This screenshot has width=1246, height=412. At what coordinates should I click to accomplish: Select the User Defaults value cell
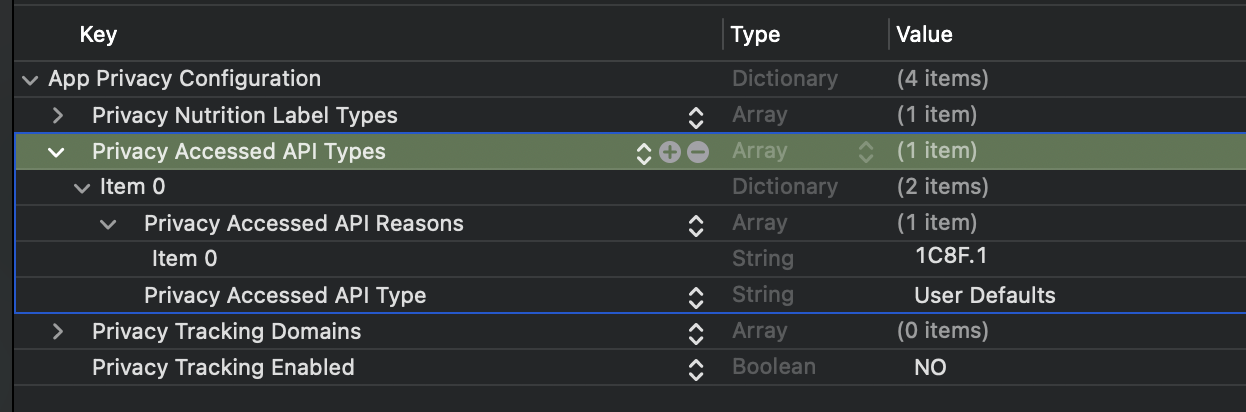985,296
